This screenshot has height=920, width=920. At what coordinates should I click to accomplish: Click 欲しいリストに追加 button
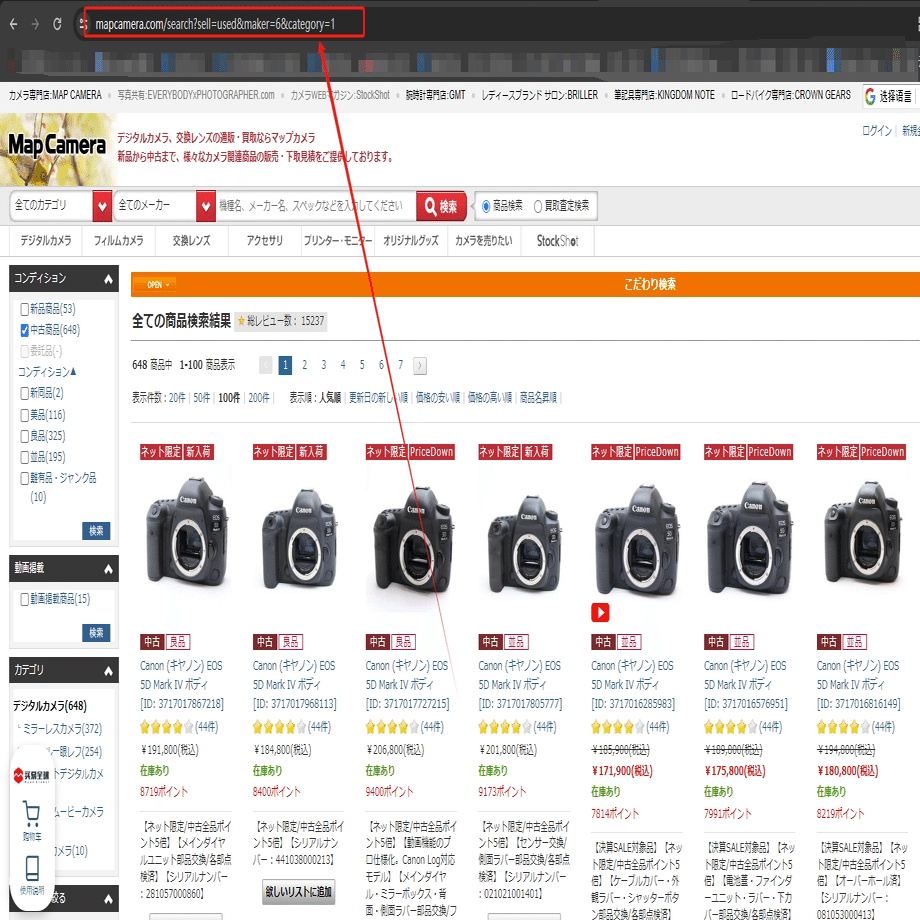coord(299,892)
